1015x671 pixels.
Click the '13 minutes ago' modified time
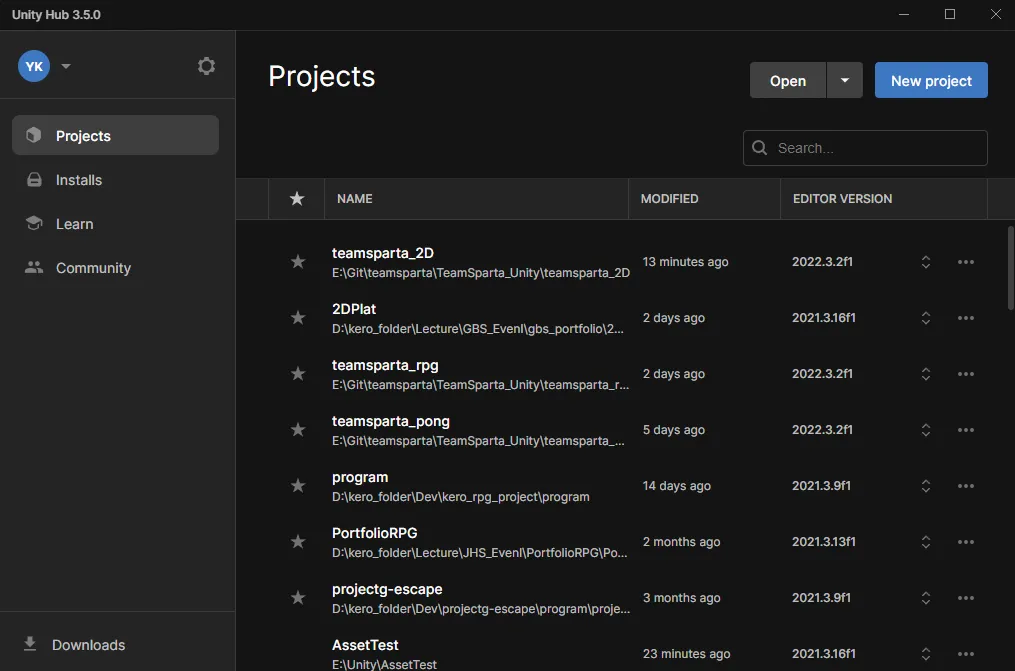click(685, 261)
